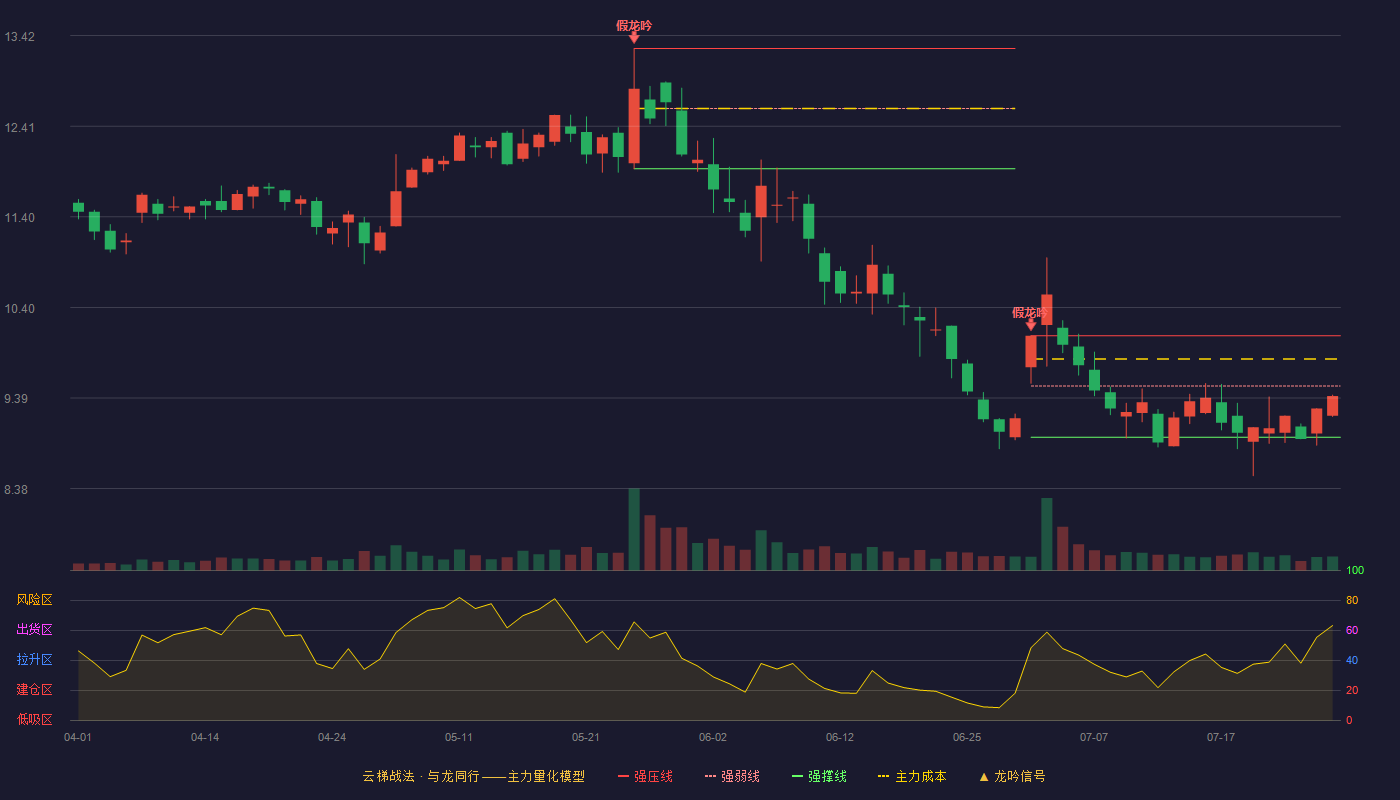Image resolution: width=1400 pixels, height=800 pixels.
Task: Toggle the 强压线 legend item
Action: click(645, 776)
